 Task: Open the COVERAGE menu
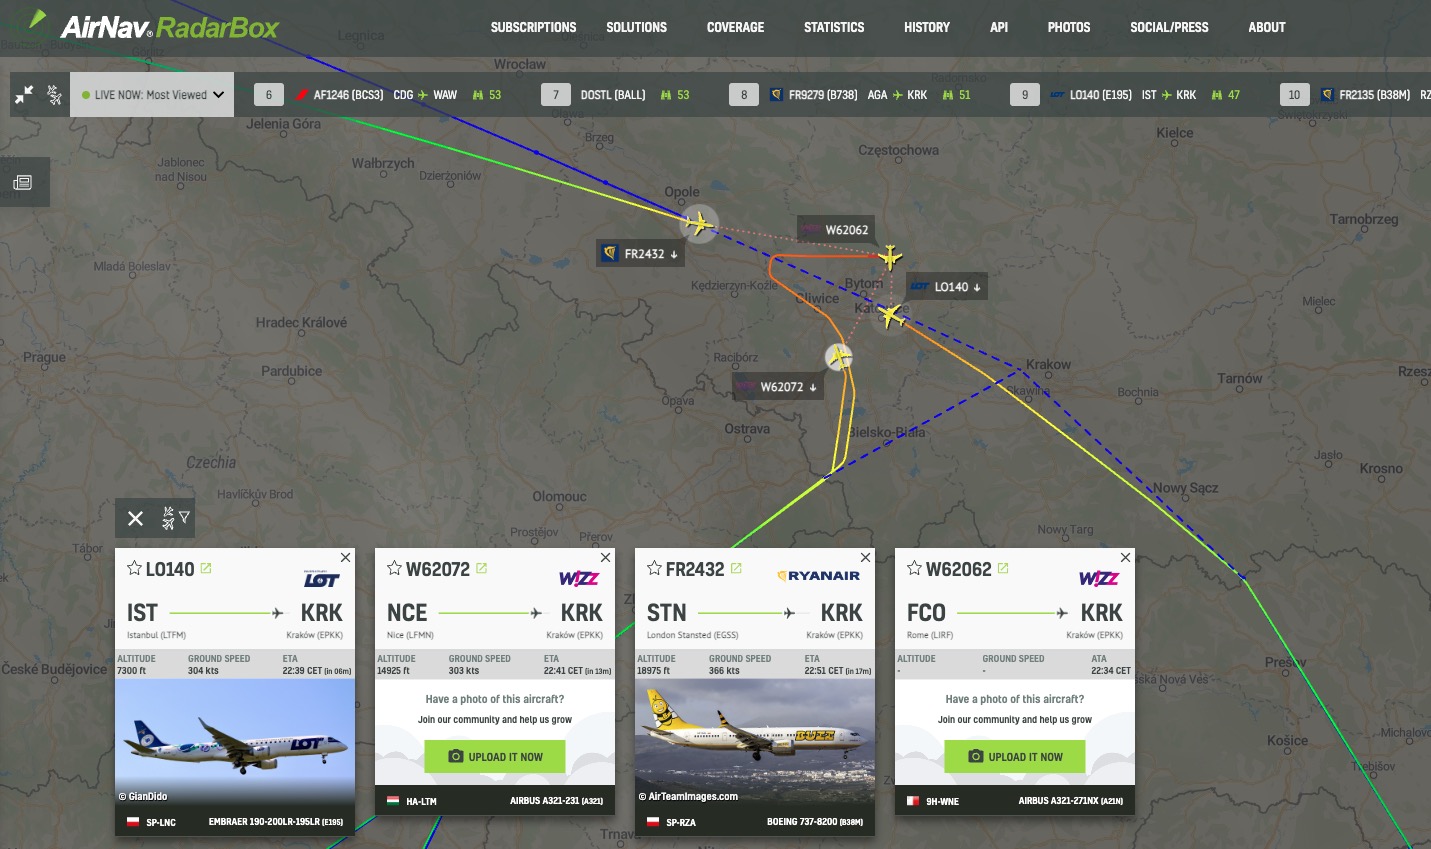coord(735,27)
